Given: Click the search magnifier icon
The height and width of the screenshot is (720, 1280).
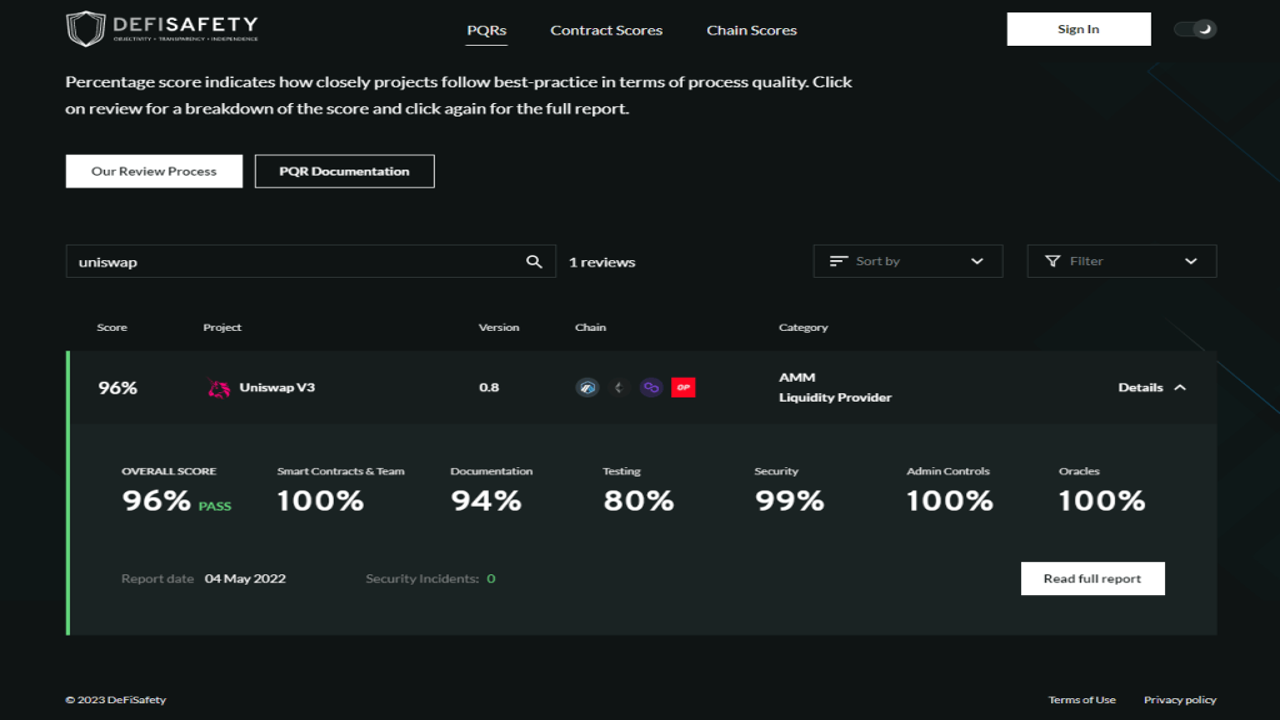Looking at the screenshot, I should point(534,261).
